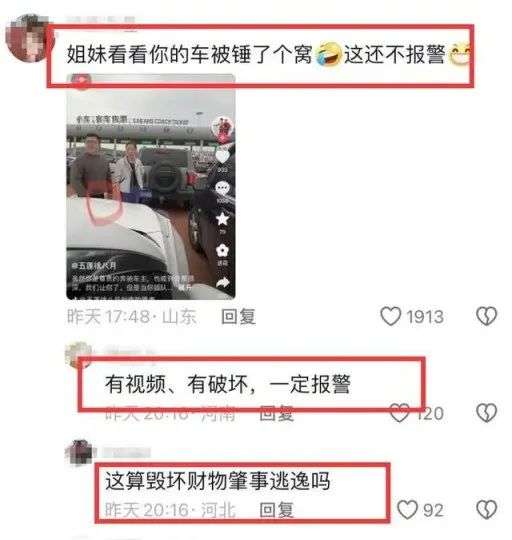The height and width of the screenshot is (540, 512).
Task: Like the comment with 92 likes
Action: pos(407,509)
